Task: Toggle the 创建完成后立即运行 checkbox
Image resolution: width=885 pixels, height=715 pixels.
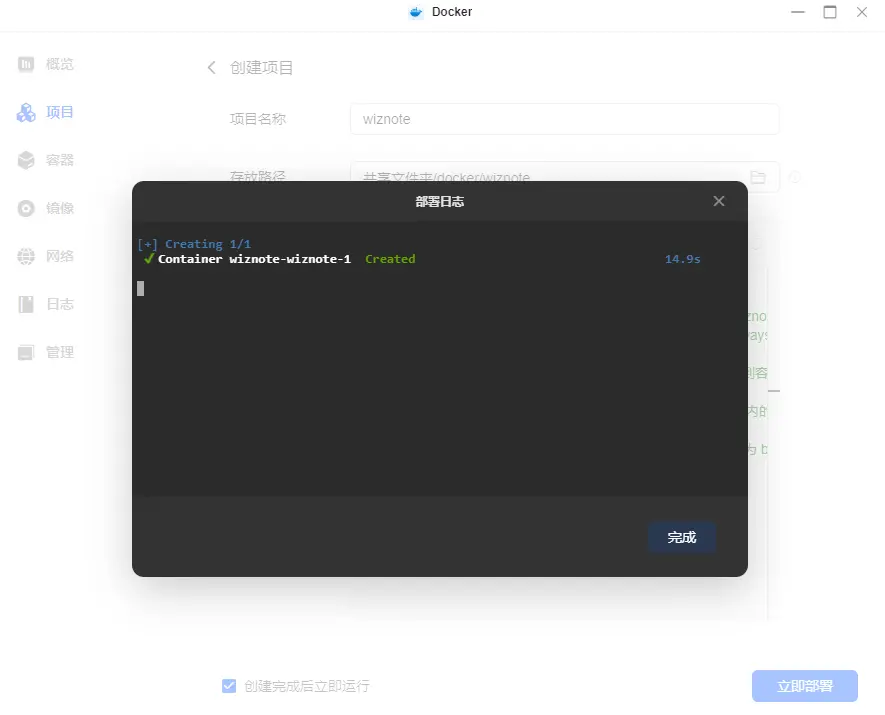Action: click(x=229, y=686)
